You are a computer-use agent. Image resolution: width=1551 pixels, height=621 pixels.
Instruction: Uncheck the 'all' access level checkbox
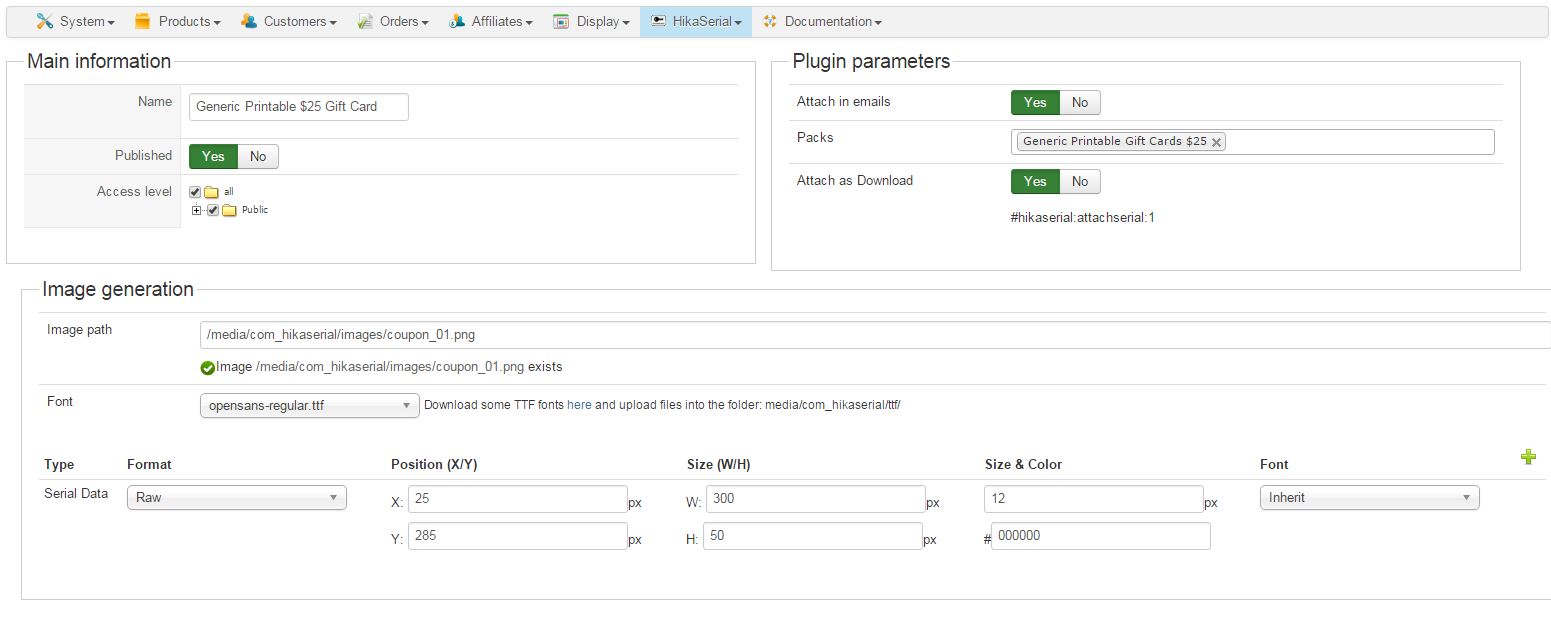click(195, 192)
